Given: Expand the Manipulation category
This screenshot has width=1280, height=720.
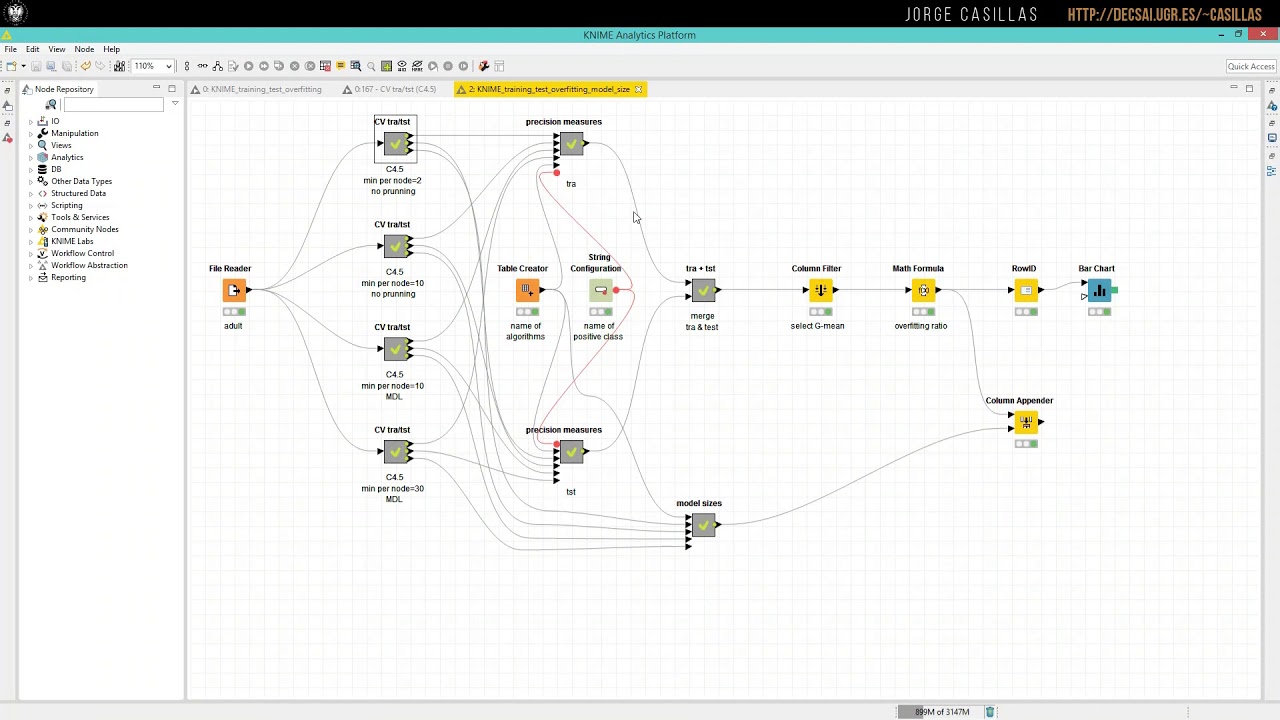Looking at the screenshot, I should click(x=30, y=133).
